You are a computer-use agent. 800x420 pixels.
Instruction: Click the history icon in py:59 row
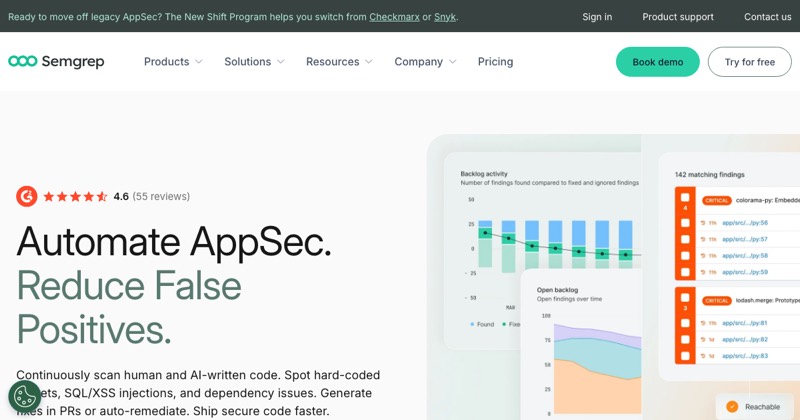click(x=703, y=272)
